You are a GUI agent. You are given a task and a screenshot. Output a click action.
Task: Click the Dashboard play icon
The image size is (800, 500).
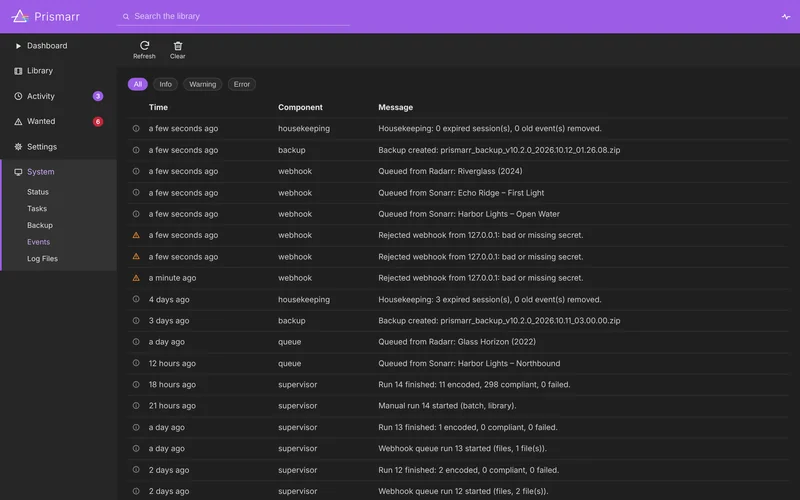(x=18, y=46)
